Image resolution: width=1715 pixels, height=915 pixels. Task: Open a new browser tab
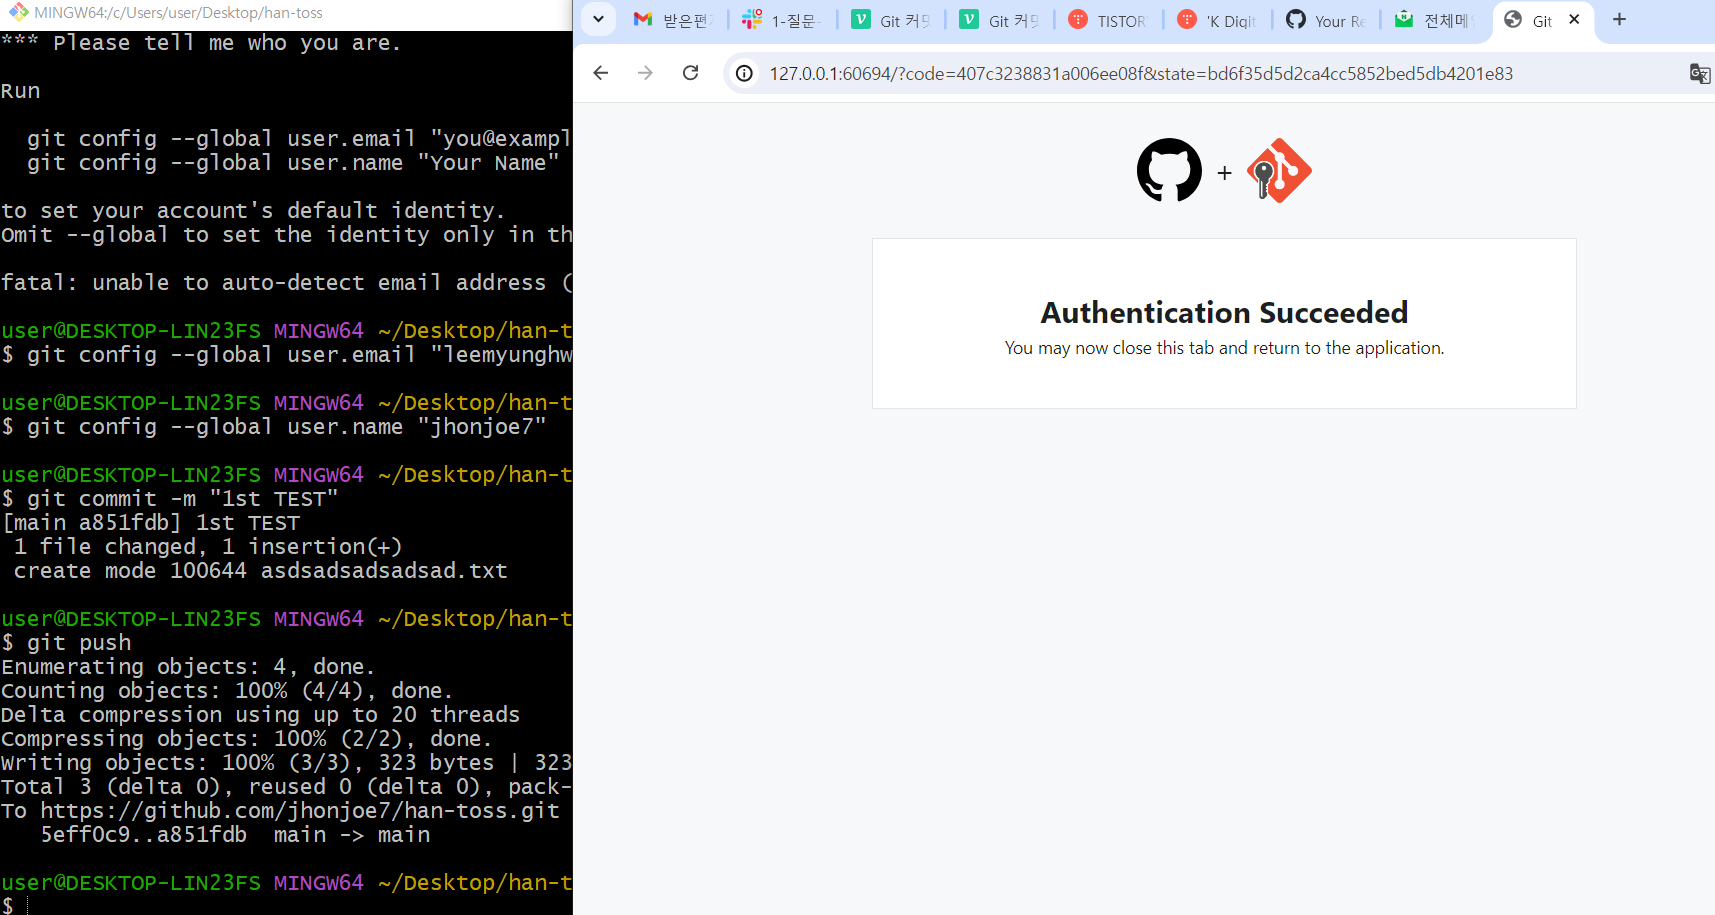point(1619,19)
